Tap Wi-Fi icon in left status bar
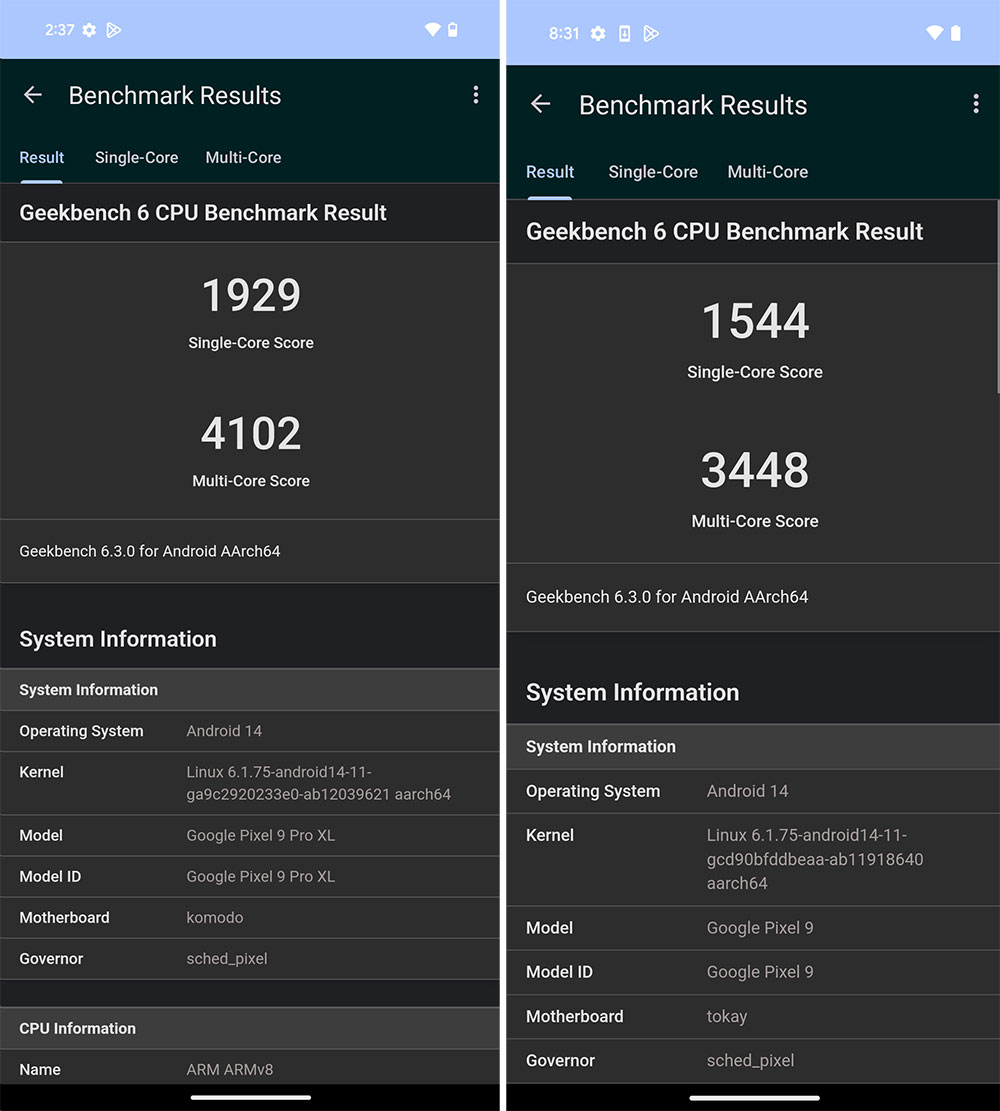The height and width of the screenshot is (1111, 1000). click(432, 29)
